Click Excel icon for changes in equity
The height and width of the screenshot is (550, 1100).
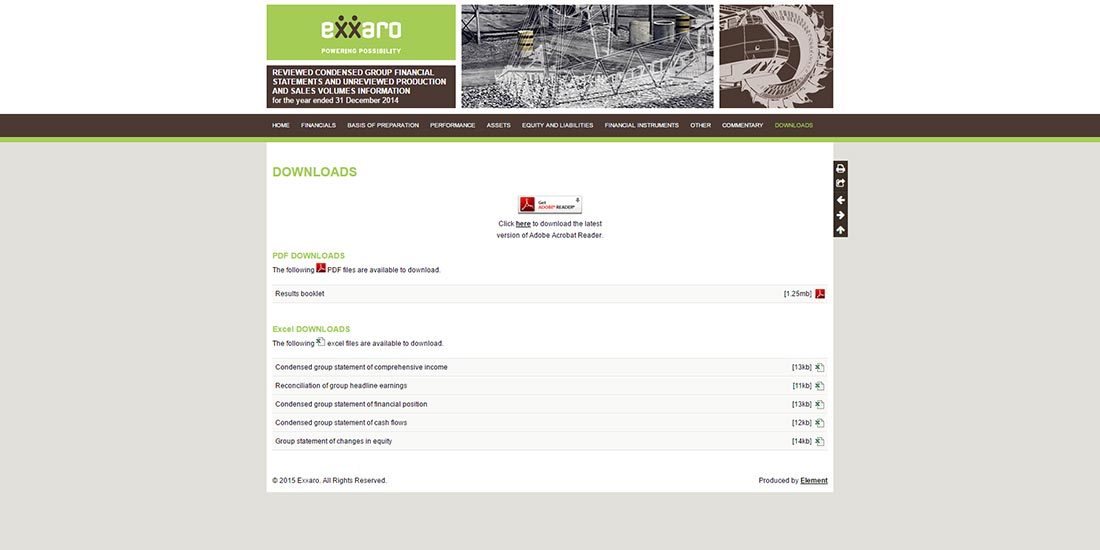click(x=819, y=441)
